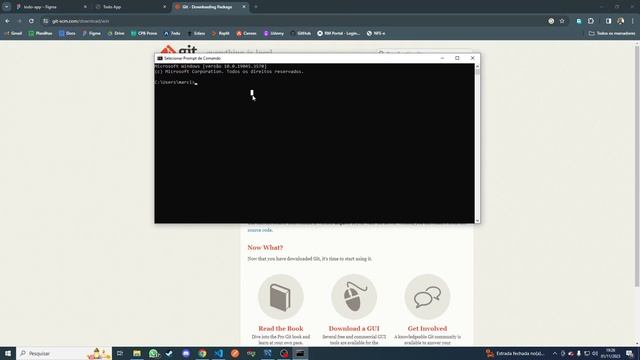Click the Command Prompt scroll up arrow

coord(478,66)
